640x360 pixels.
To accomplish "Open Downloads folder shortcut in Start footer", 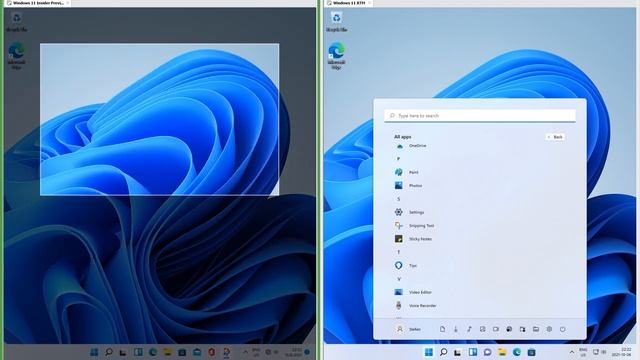I will click(456, 329).
